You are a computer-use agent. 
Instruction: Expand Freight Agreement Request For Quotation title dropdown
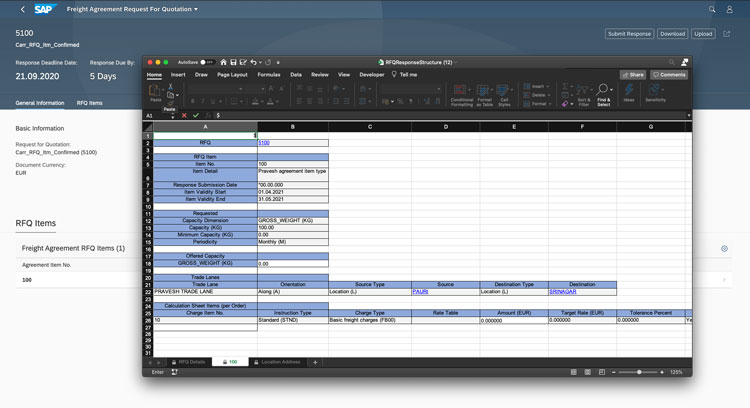tap(196, 9)
